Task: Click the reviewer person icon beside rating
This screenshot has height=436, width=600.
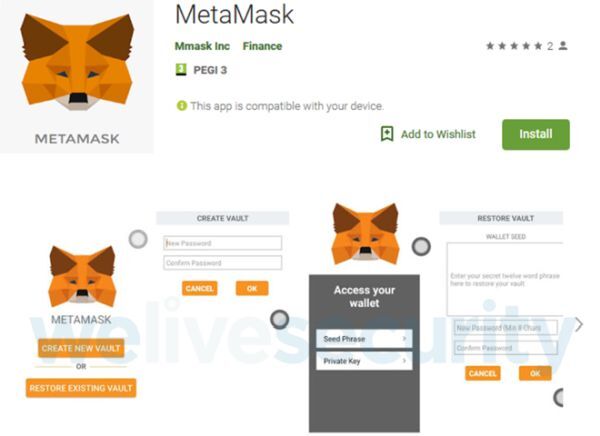Action: coord(563,46)
